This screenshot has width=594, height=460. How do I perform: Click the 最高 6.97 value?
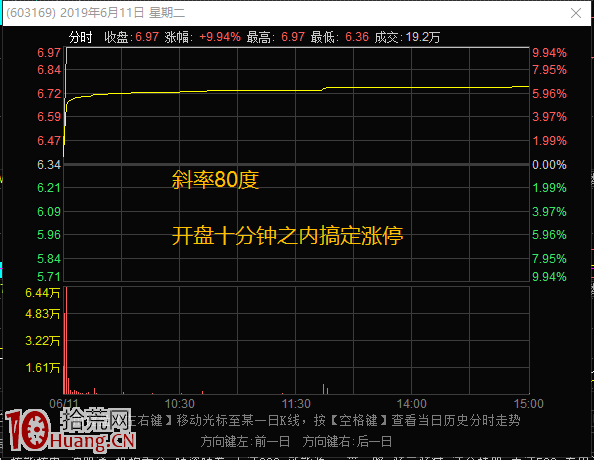pyautogui.click(x=293, y=37)
